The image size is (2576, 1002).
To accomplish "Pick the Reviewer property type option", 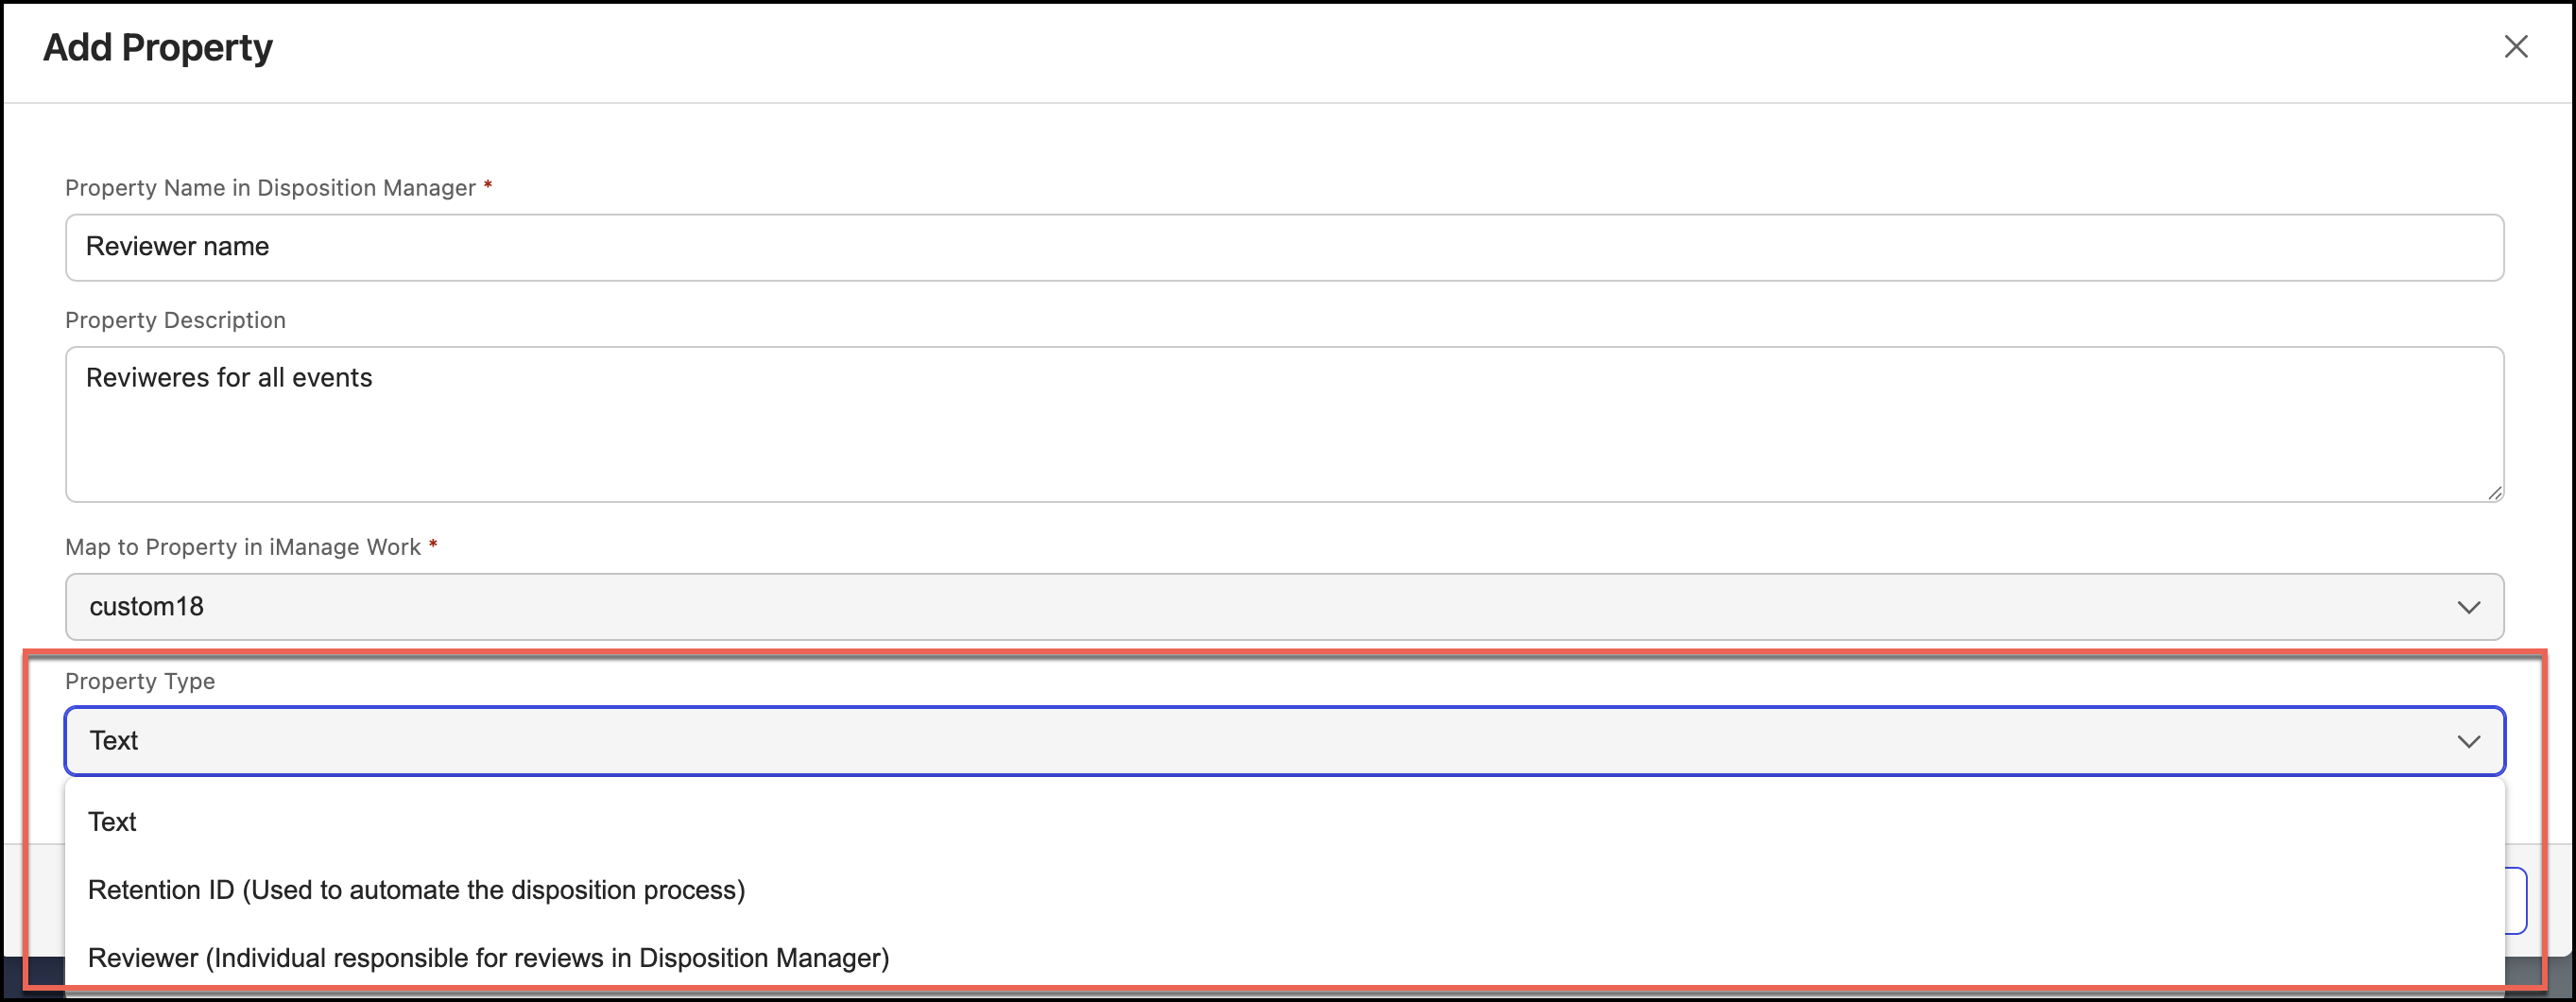I will click(x=488, y=958).
